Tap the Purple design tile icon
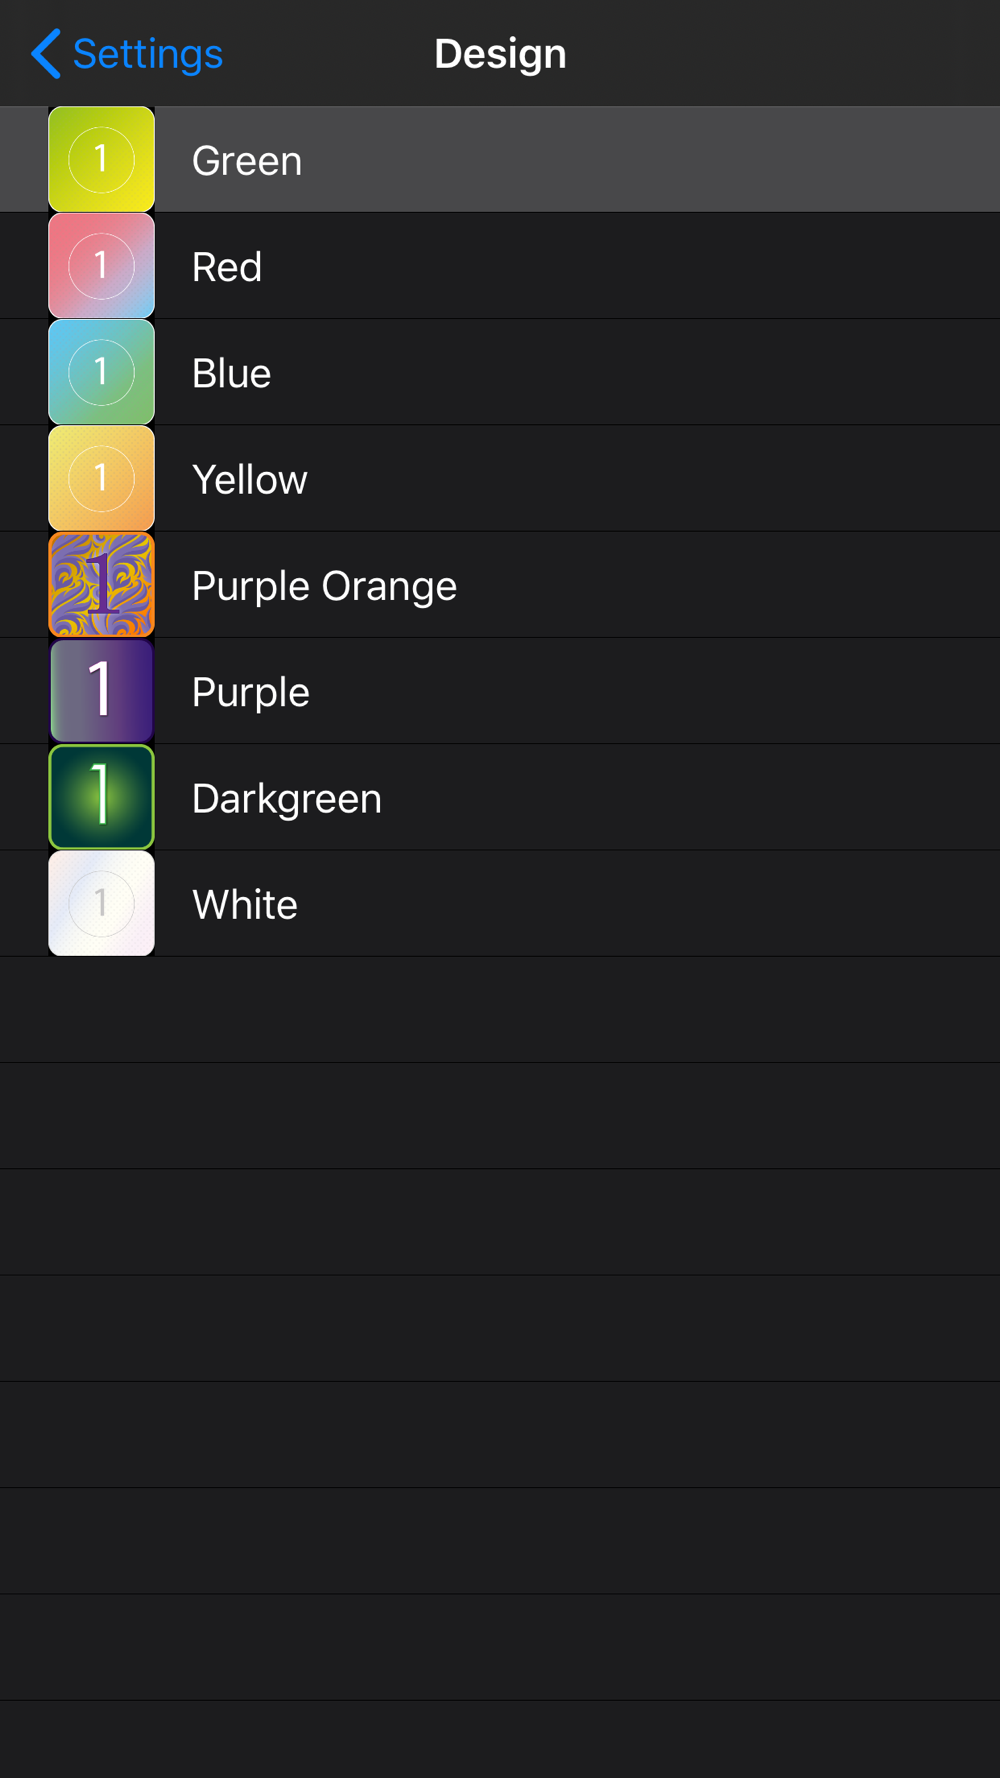Image resolution: width=1000 pixels, height=1778 pixels. point(101,691)
